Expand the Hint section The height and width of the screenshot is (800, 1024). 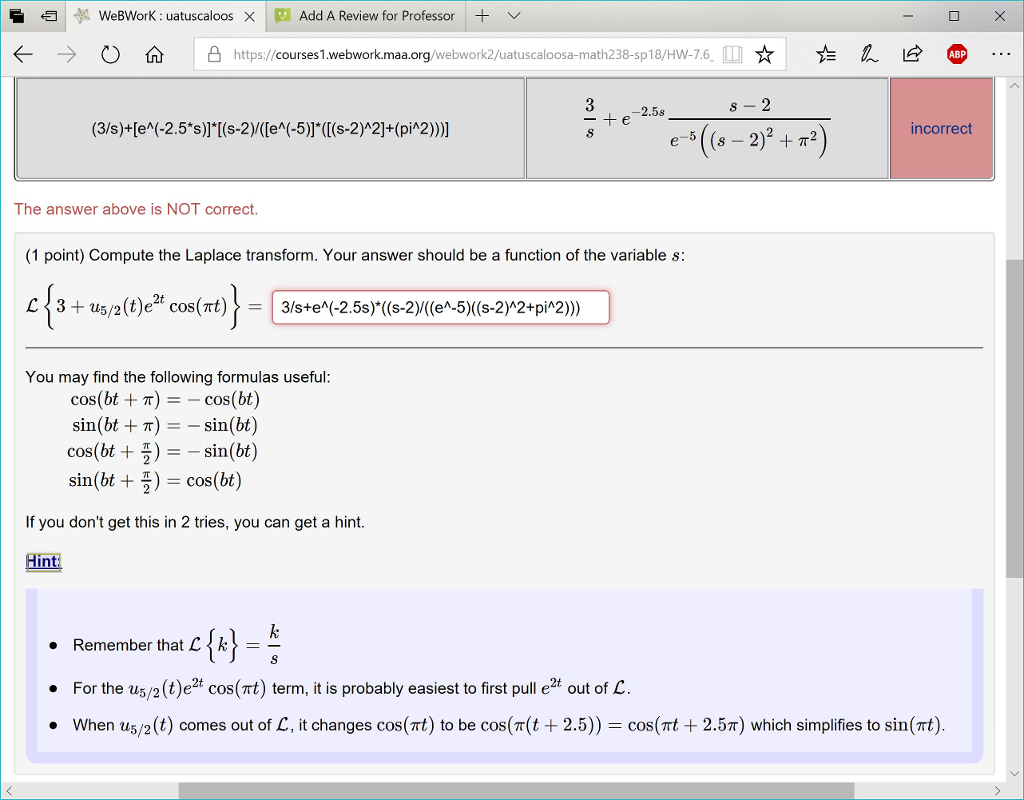(x=42, y=561)
